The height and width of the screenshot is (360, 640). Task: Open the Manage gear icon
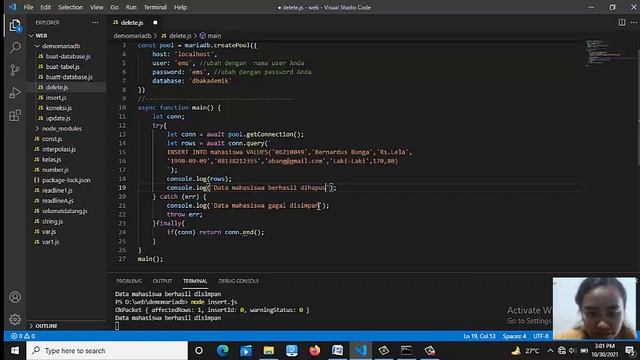tap(15, 319)
